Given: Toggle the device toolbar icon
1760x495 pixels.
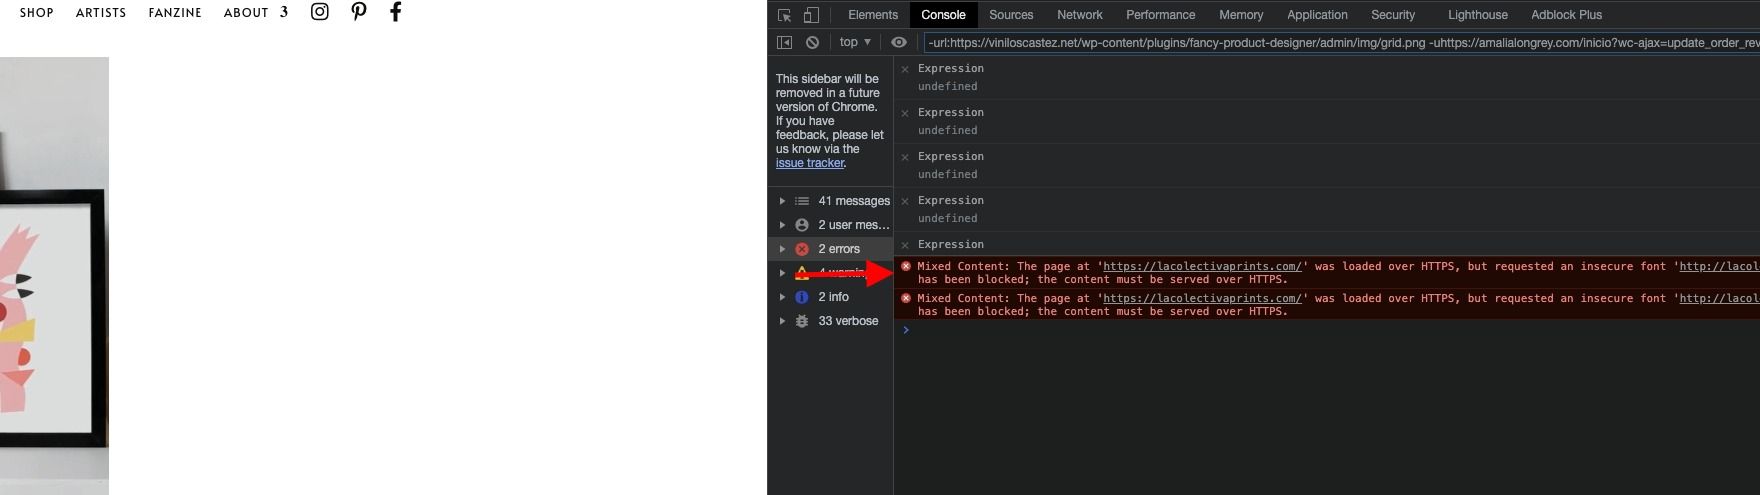Looking at the screenshot, I should (x=811, y=15).
